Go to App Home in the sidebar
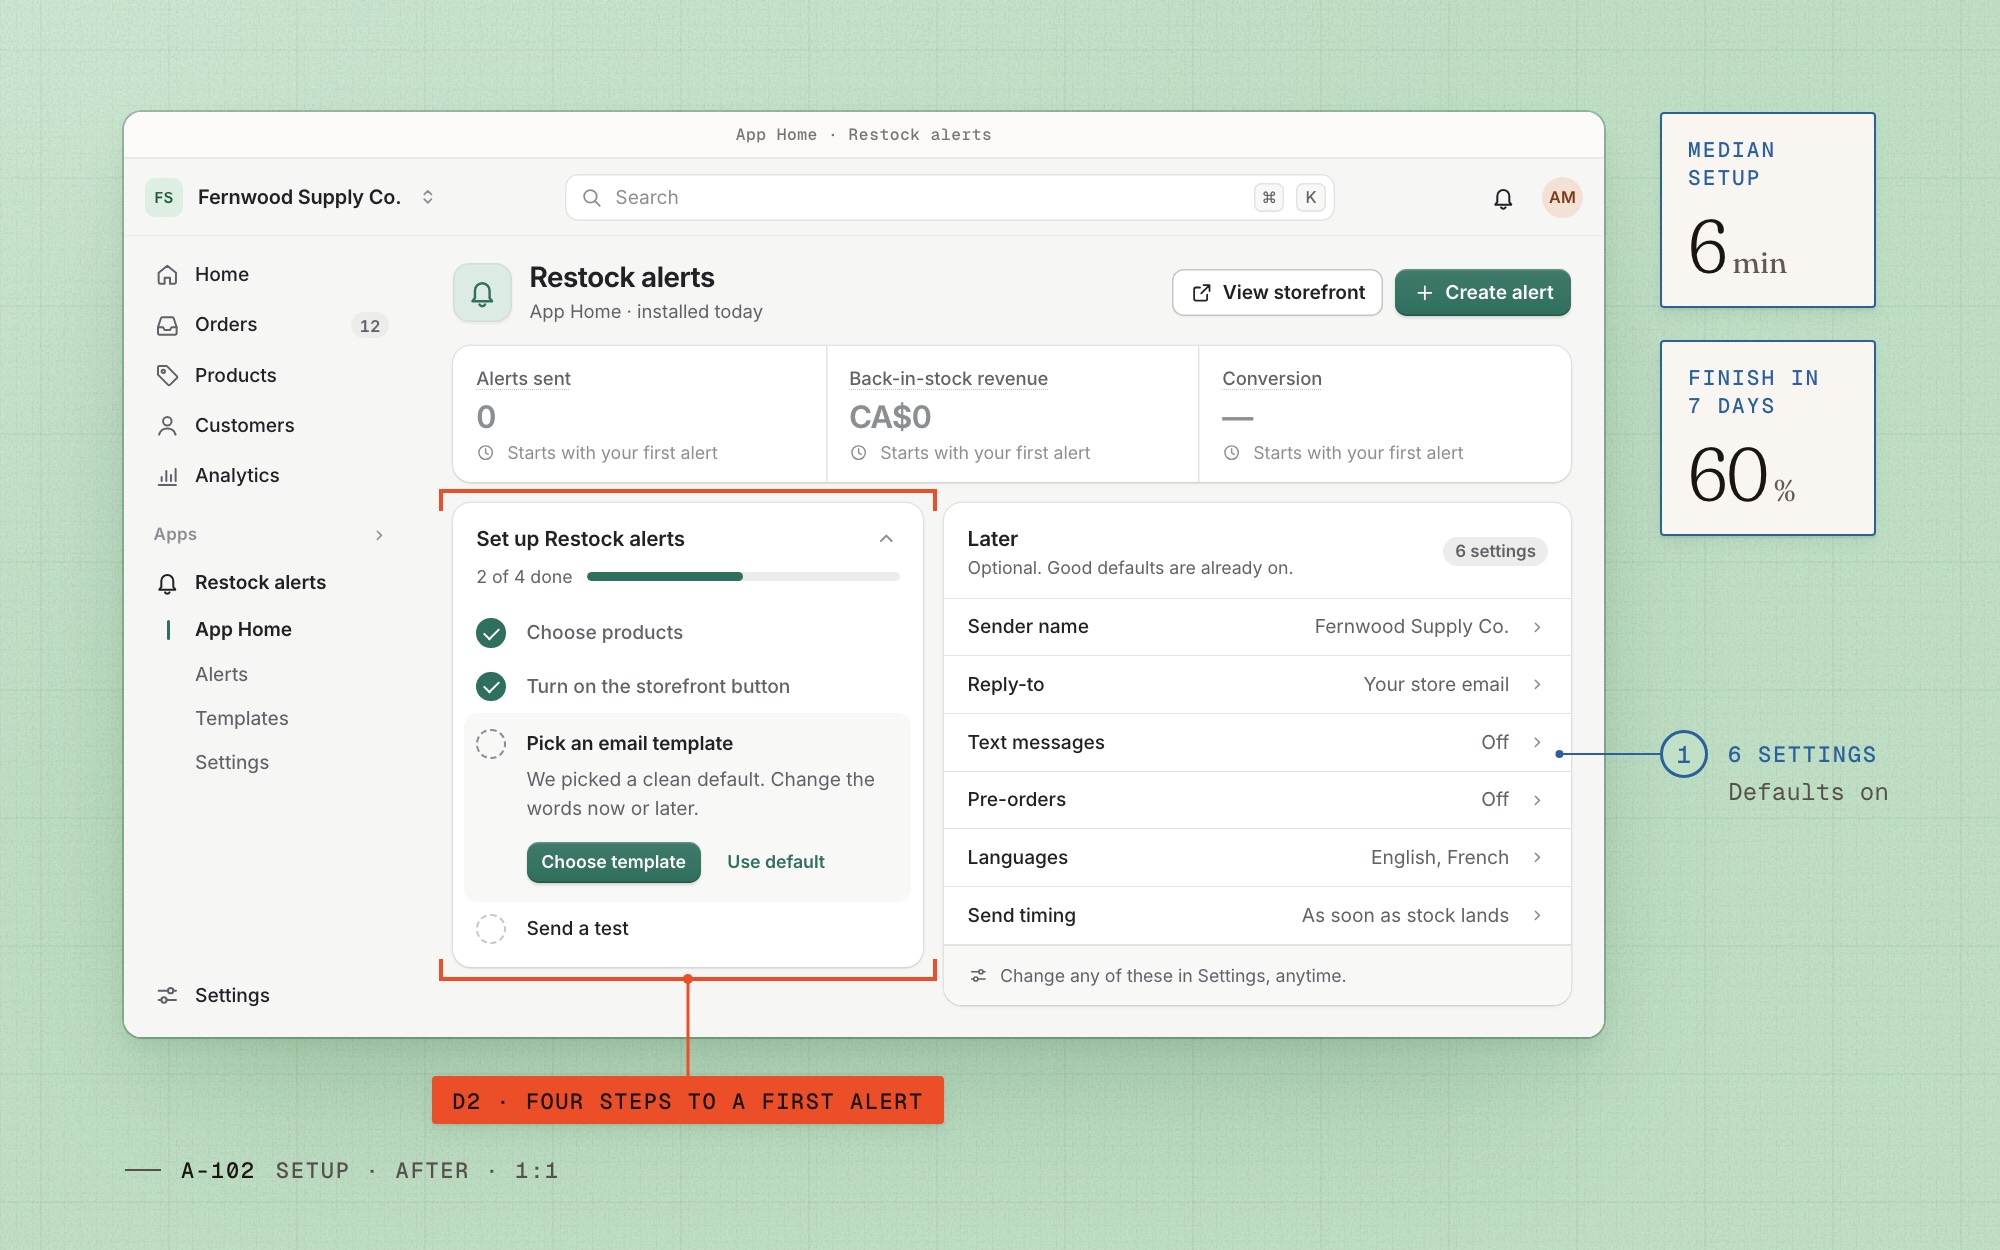 (x=243, y=629)
